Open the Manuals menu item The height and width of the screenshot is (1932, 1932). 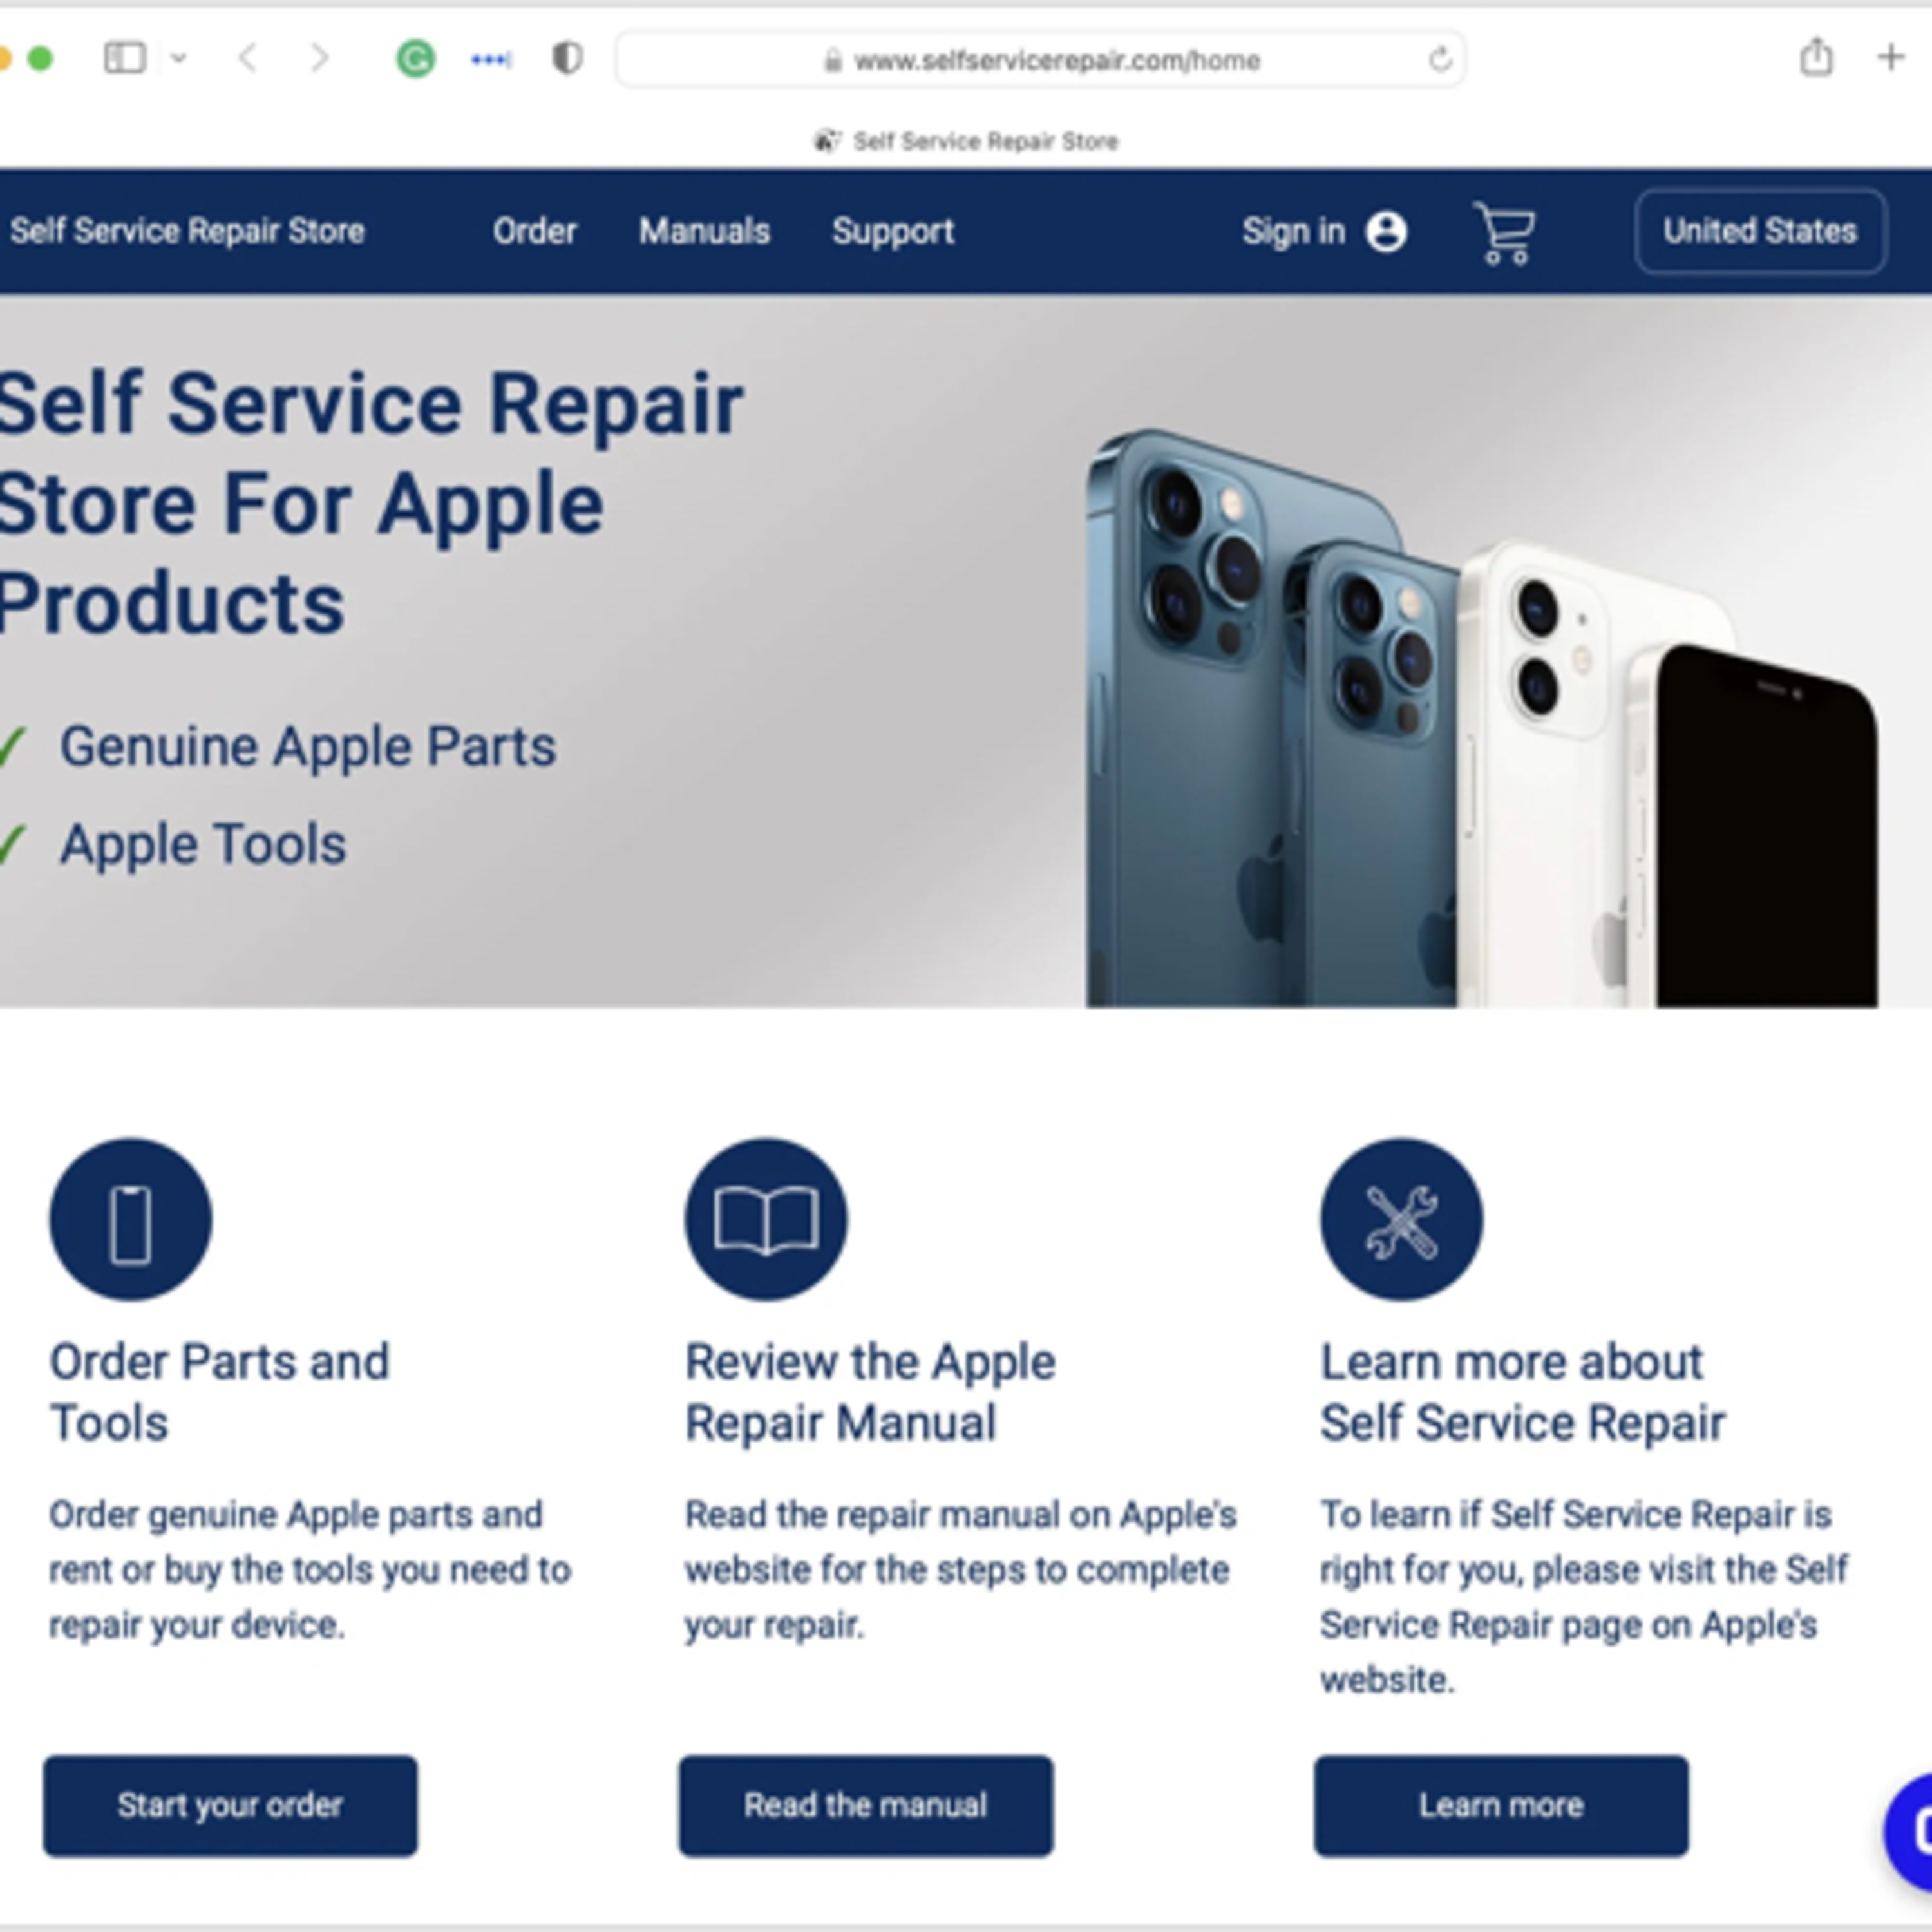pos(705,231)
